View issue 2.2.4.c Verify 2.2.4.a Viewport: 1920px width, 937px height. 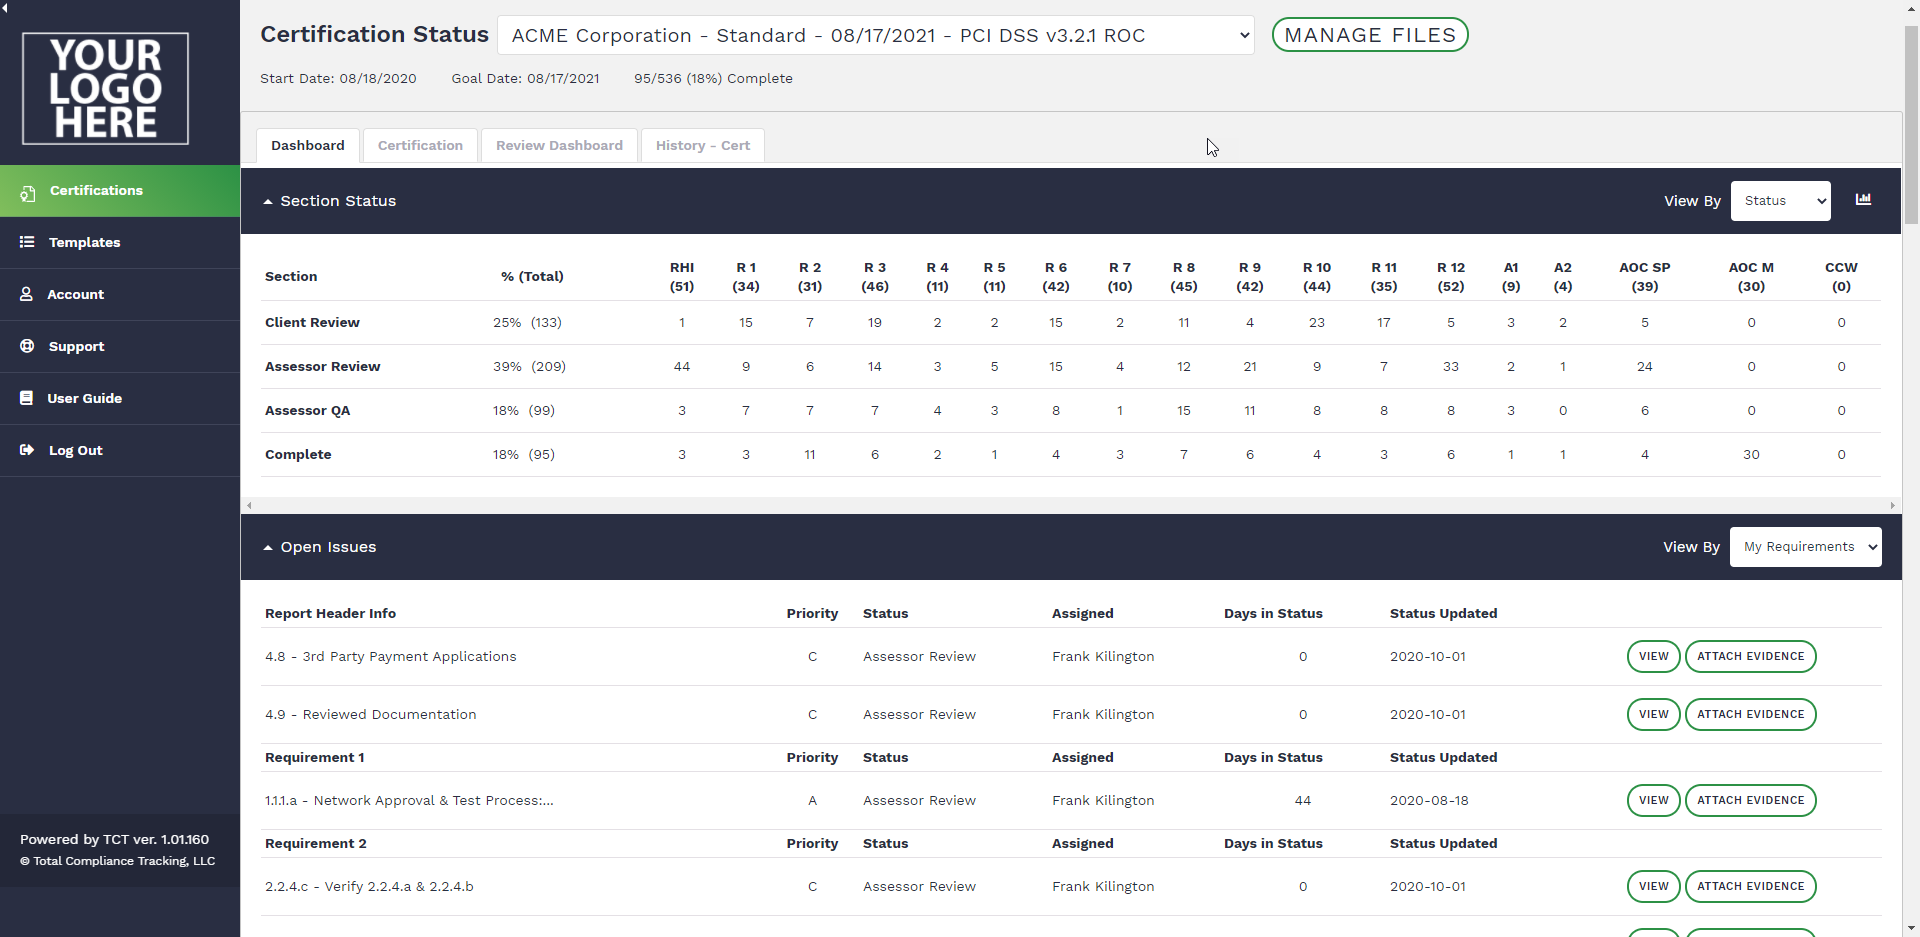click(x=1654, y=887)
